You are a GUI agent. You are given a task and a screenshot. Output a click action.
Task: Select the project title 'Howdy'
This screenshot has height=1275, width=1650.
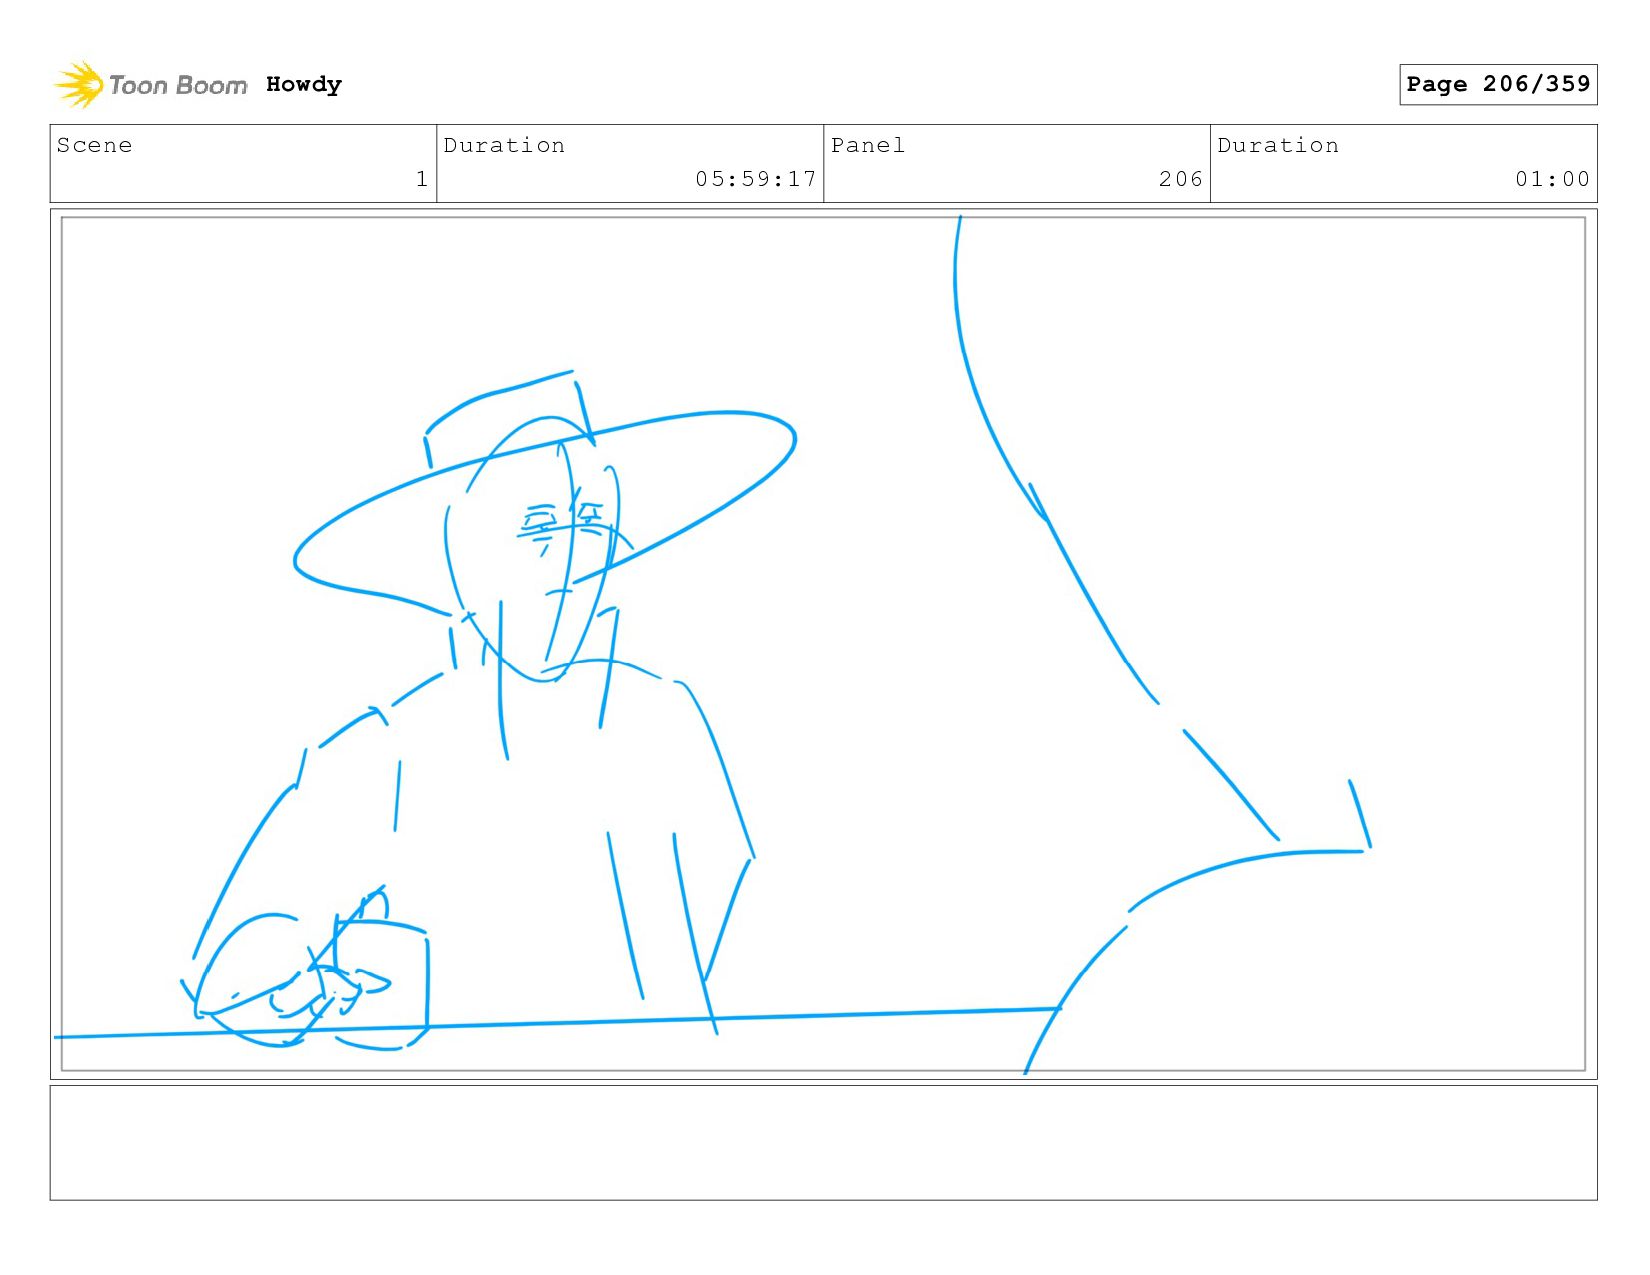[304, 85]
